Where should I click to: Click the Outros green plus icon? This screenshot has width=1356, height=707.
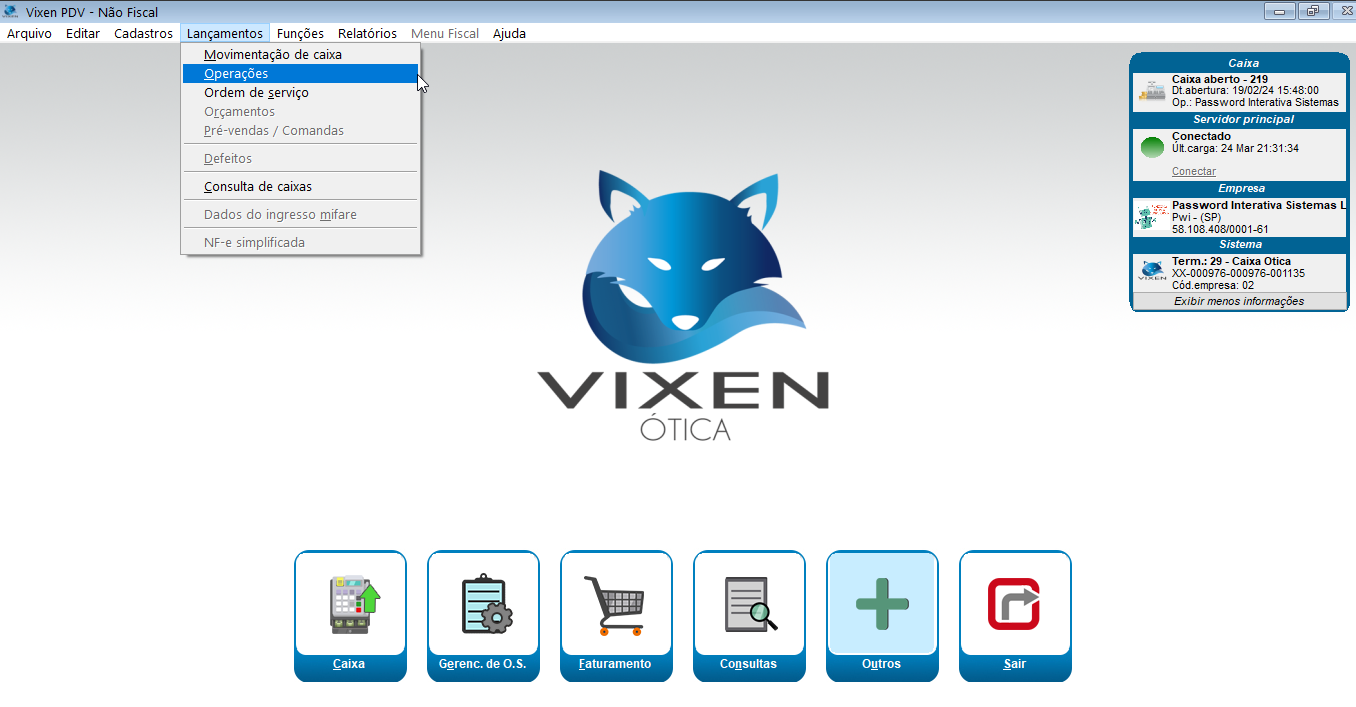pyautogui.click(x=882, y=605)
